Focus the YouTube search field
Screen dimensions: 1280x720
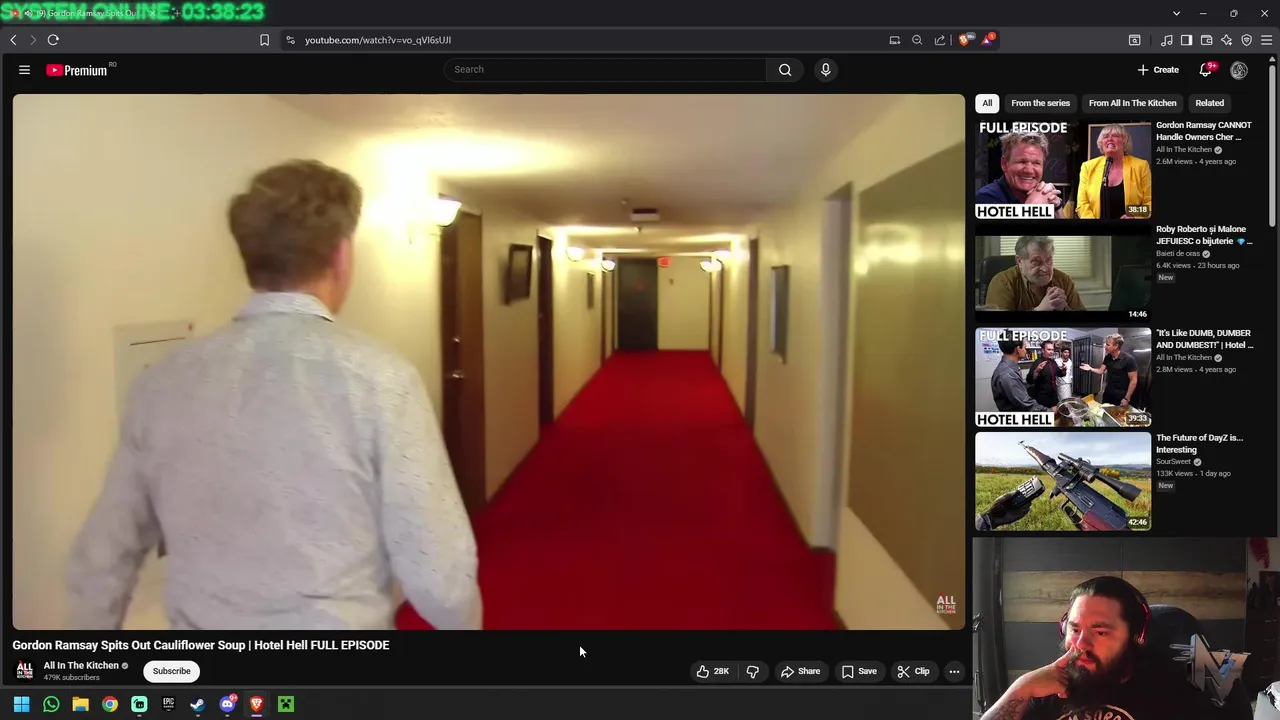point(606,70)
